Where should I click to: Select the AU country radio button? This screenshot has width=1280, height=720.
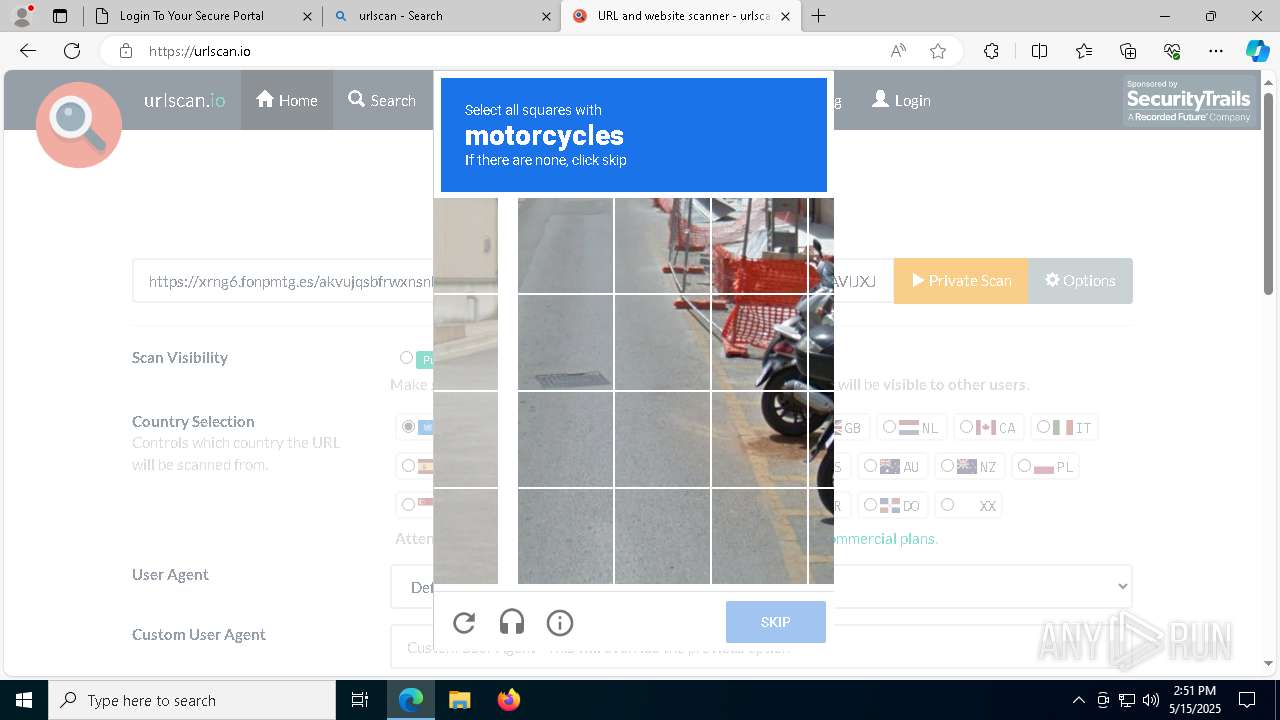tap(870, 466)
